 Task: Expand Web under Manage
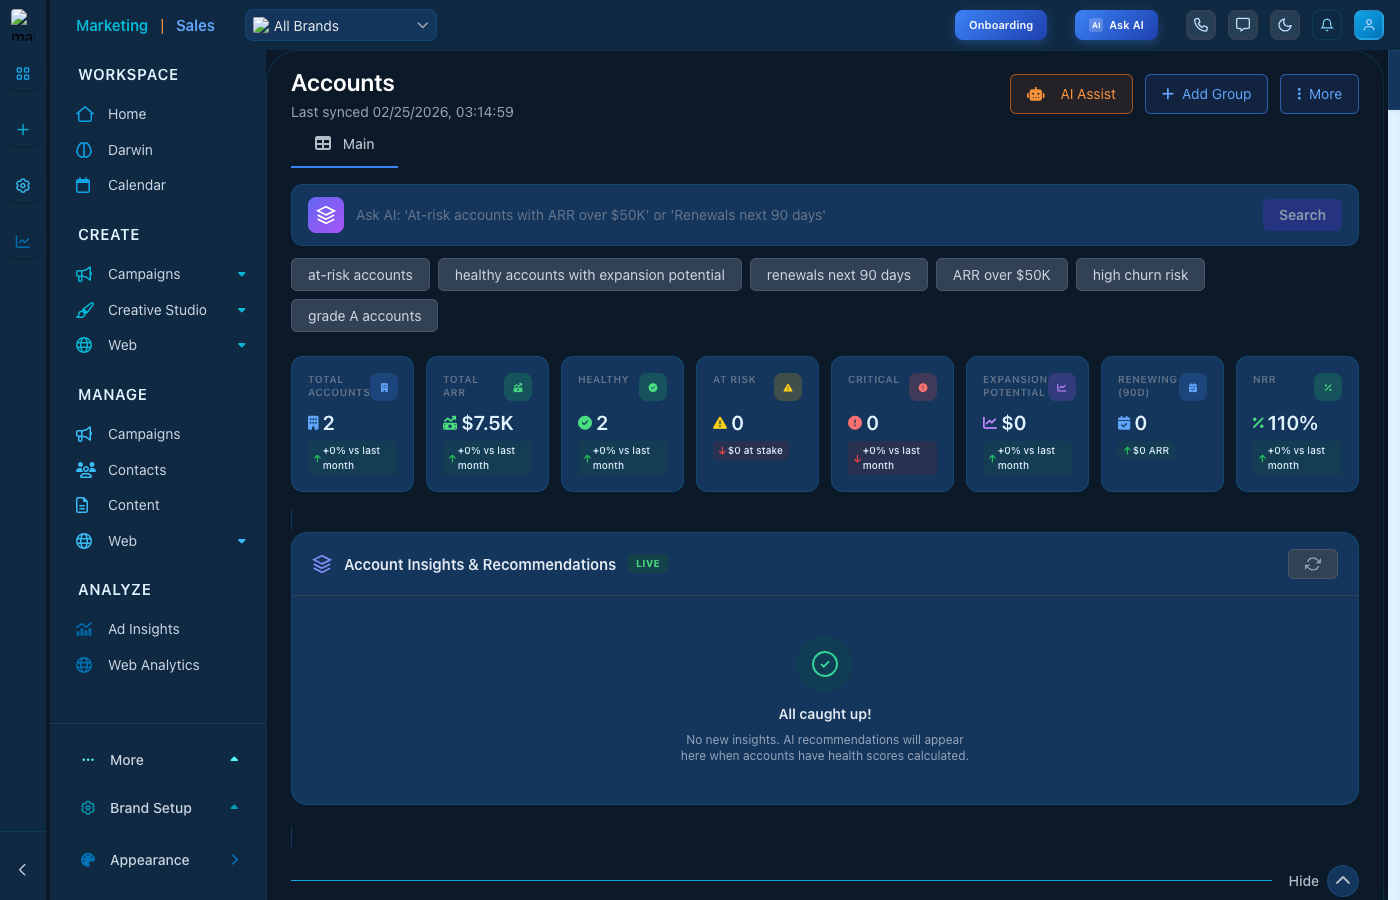click(x=242, y=541)
